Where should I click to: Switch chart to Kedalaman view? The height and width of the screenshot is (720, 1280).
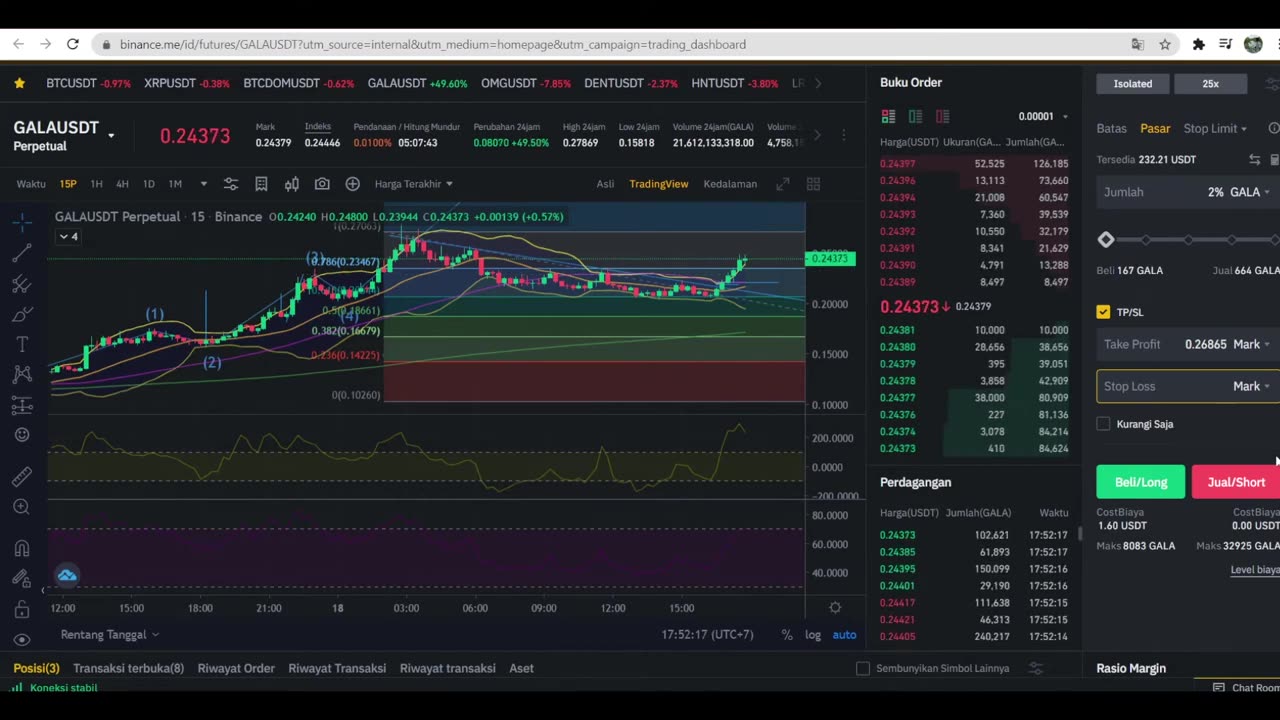(730, 184)
